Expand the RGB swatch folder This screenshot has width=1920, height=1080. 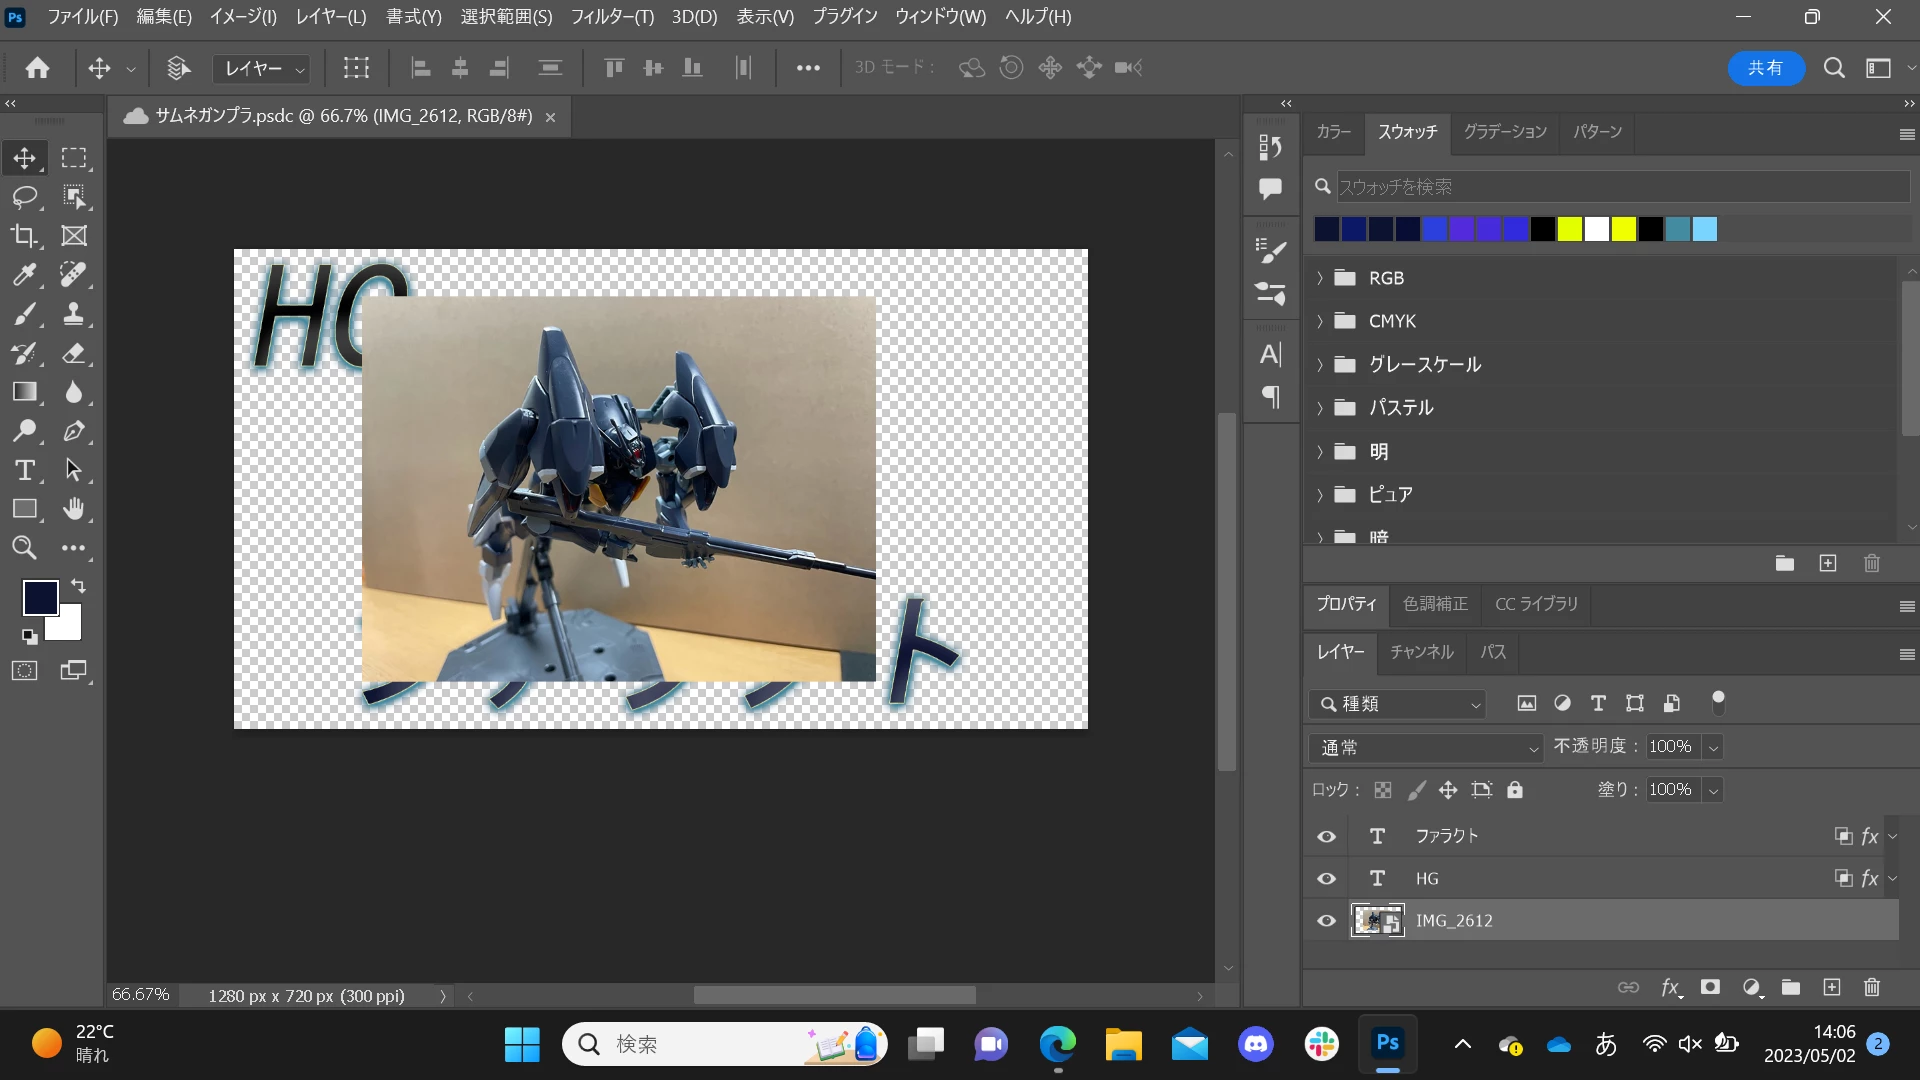pos(1320,278)
